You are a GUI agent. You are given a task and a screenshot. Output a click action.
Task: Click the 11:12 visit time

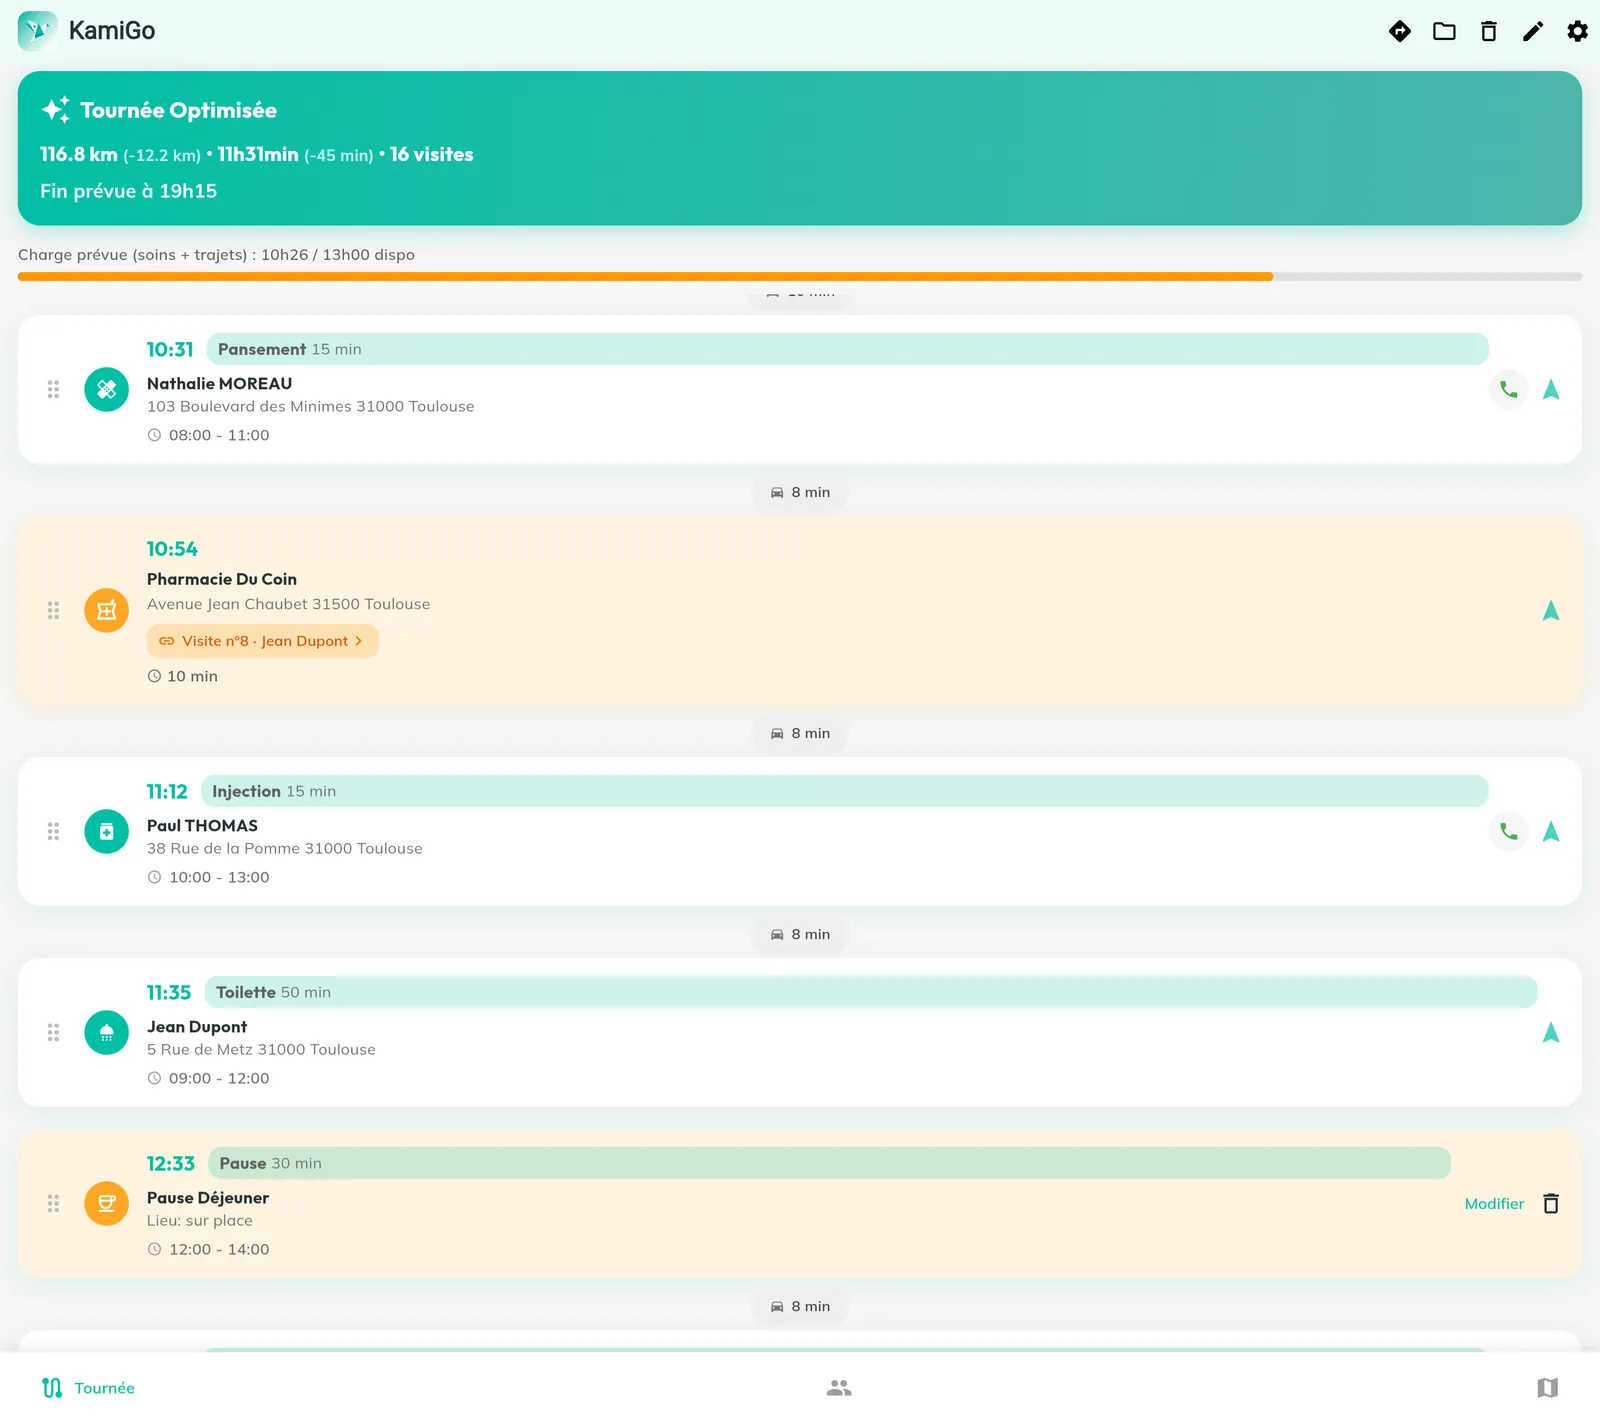pyautogui.click(x=167, y=792)
